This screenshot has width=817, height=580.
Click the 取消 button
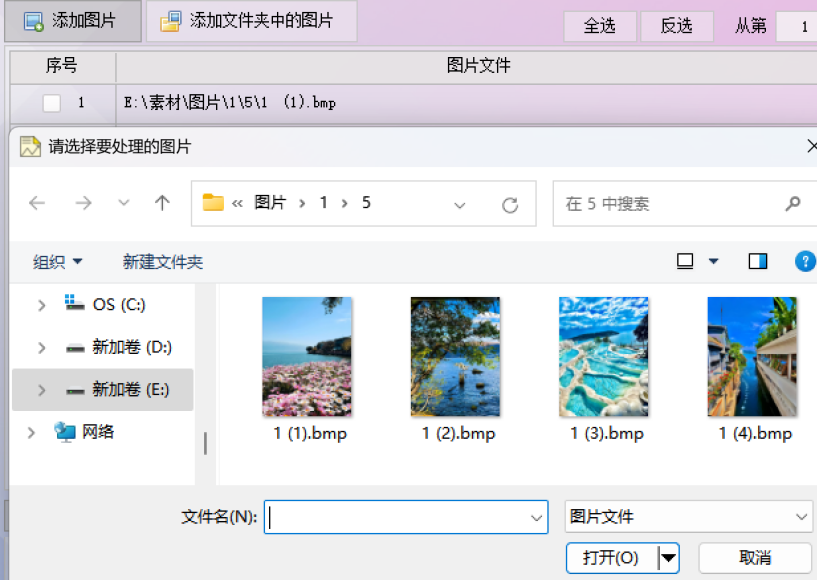coord(755,558)
